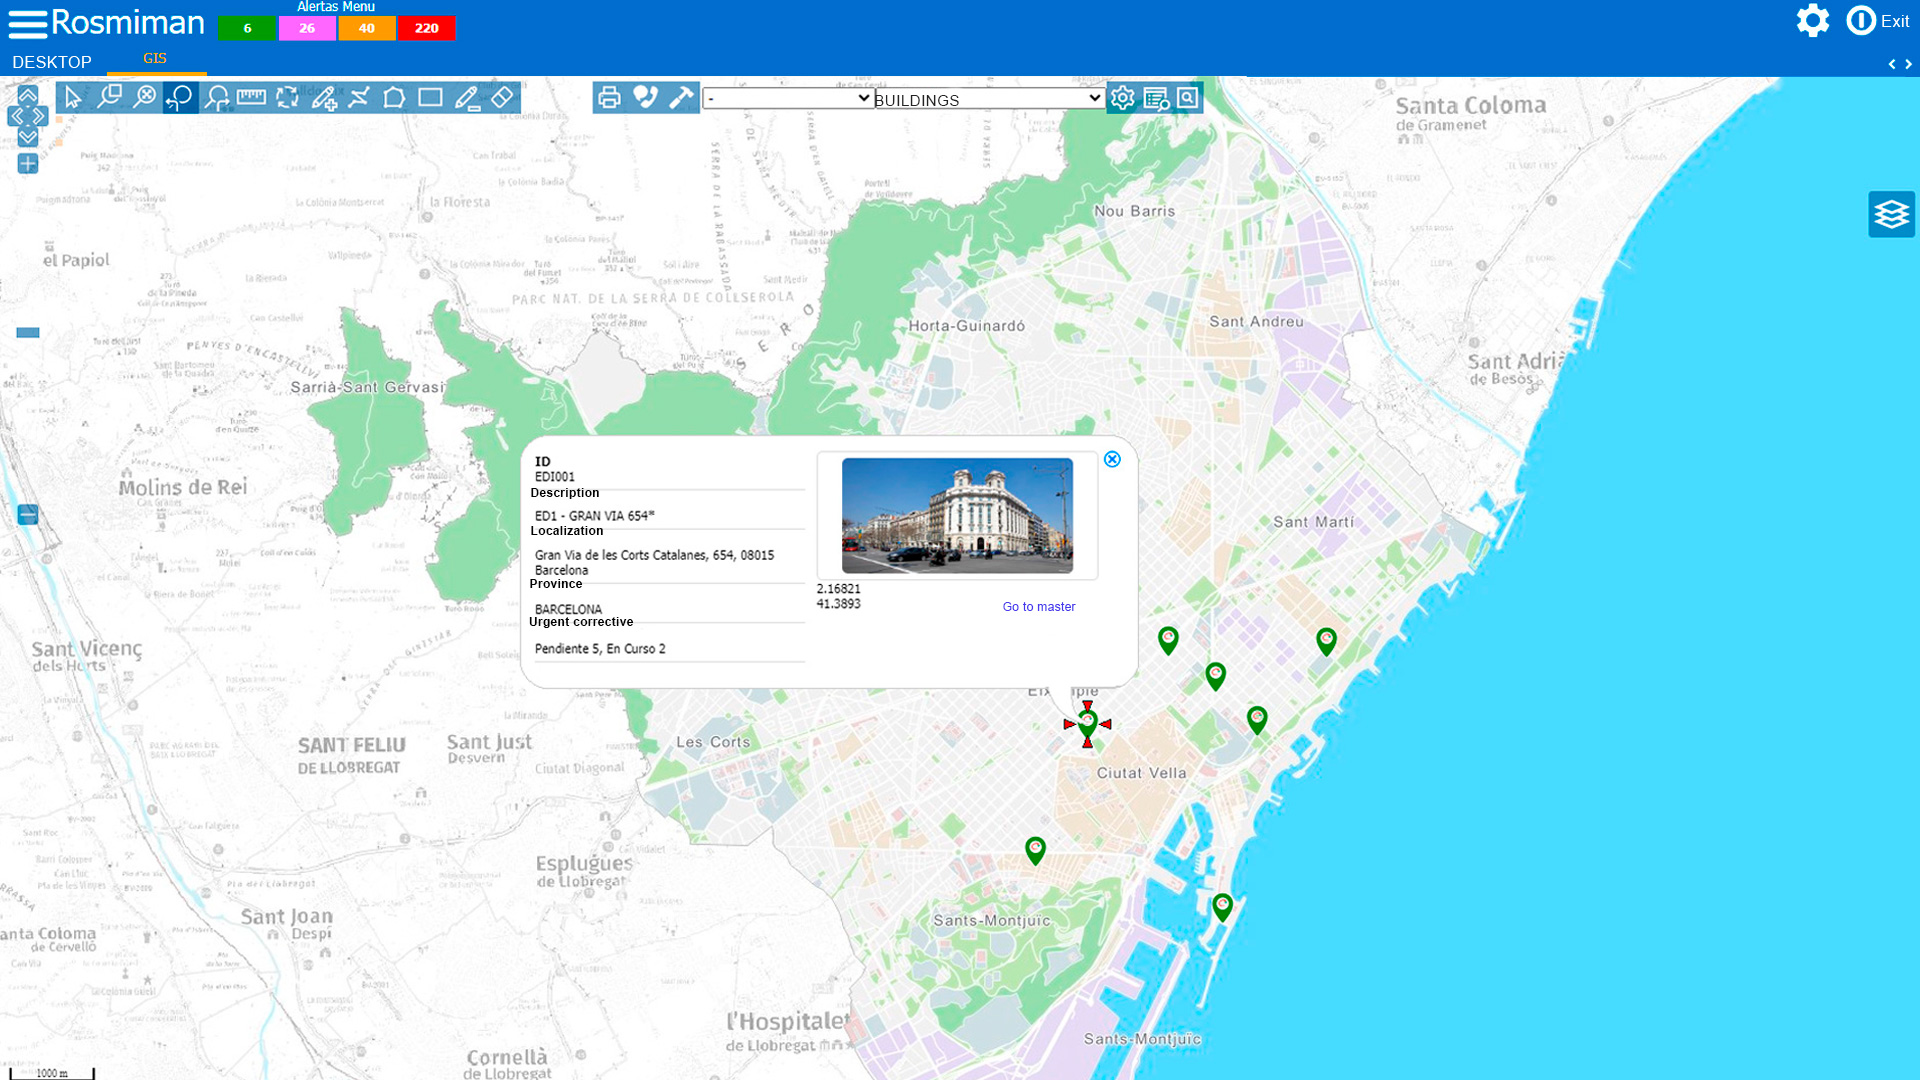Open the print map tool
This screenshot has width=1920, height=1080.
[x=610, y=97]
